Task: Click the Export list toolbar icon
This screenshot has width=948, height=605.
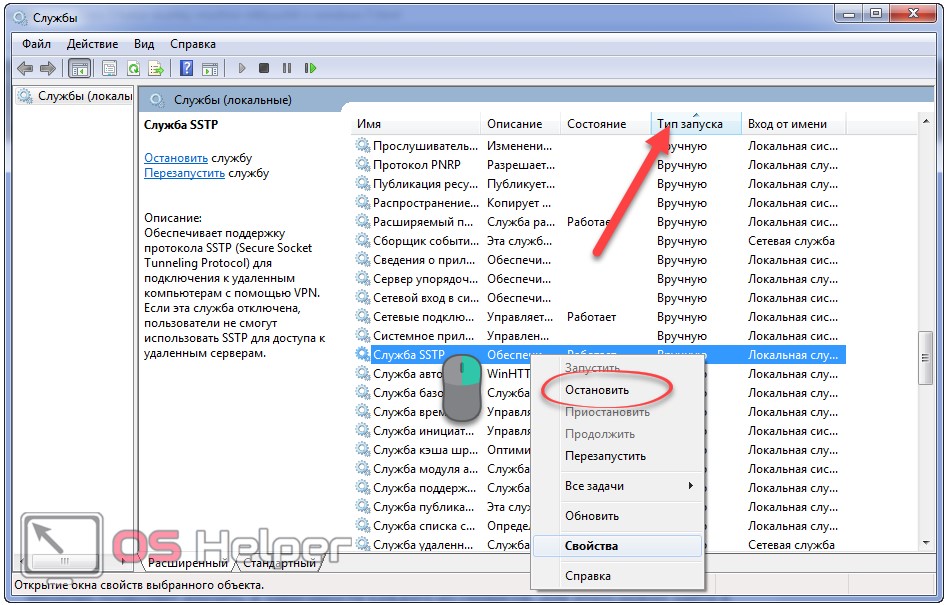Action: tap(156, 68)
